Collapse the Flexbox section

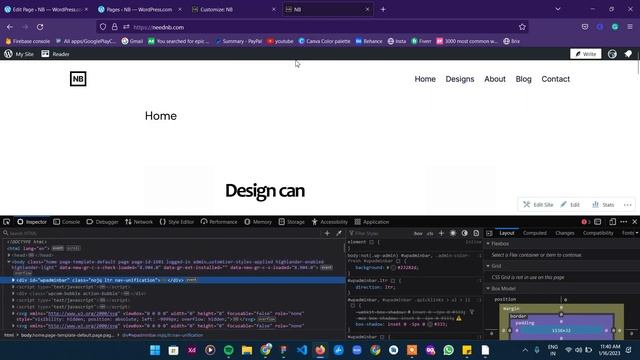488,244
